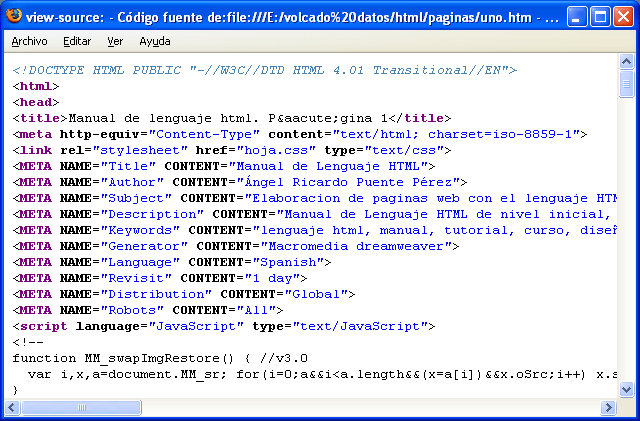Click the vertical scrollbar thumb

[x=626, y=84]
